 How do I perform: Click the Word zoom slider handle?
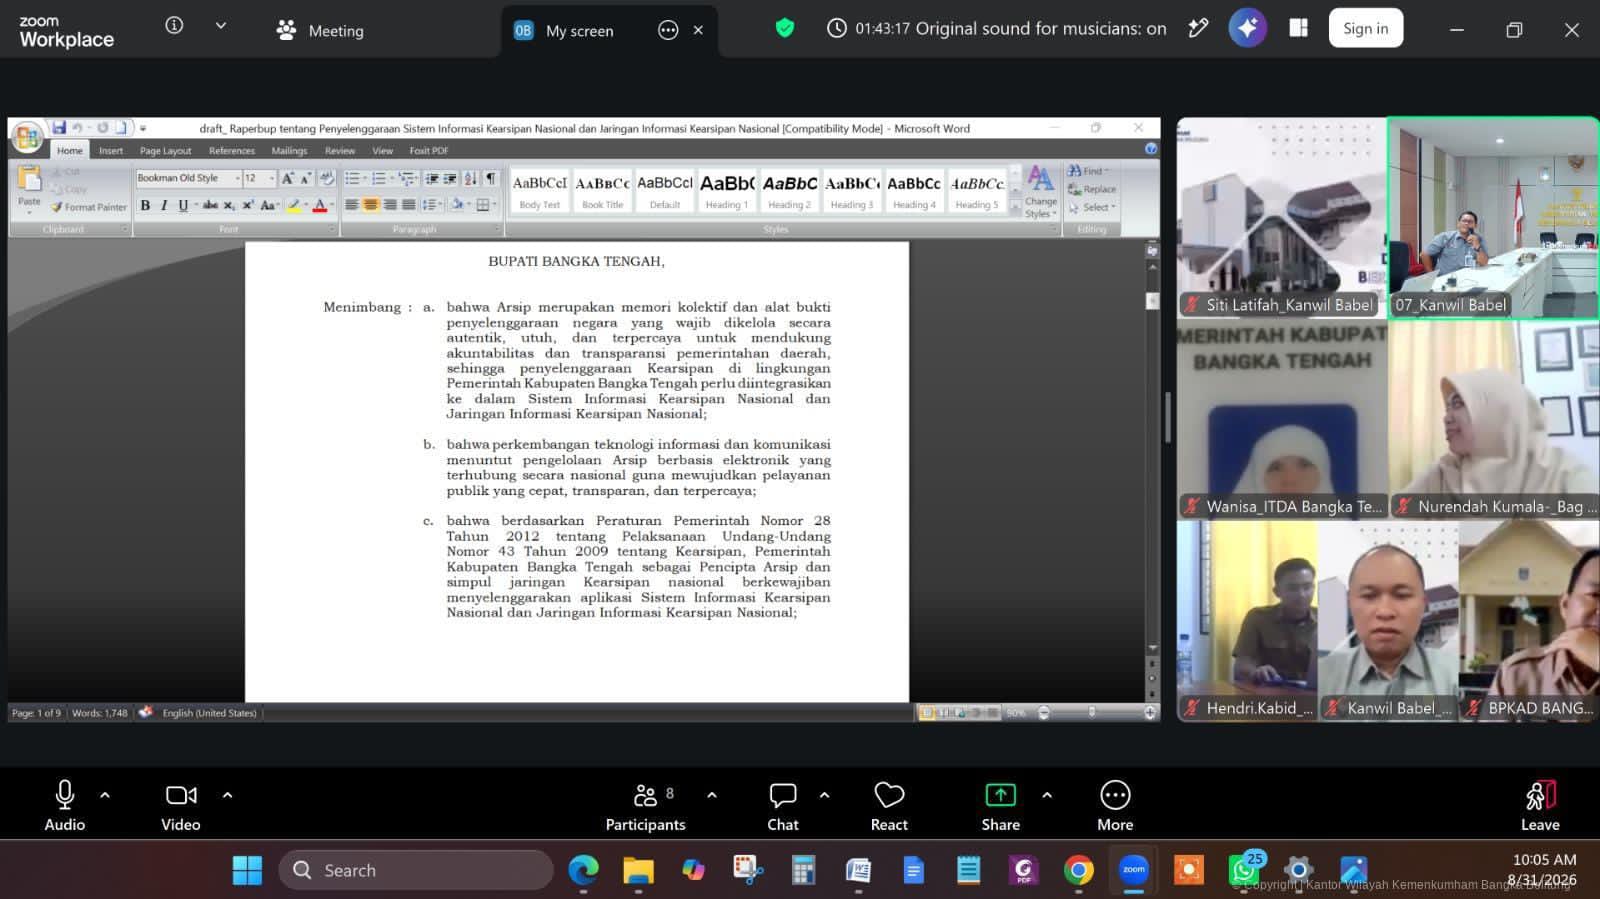pyautogui.click(x=1091, y=712)
